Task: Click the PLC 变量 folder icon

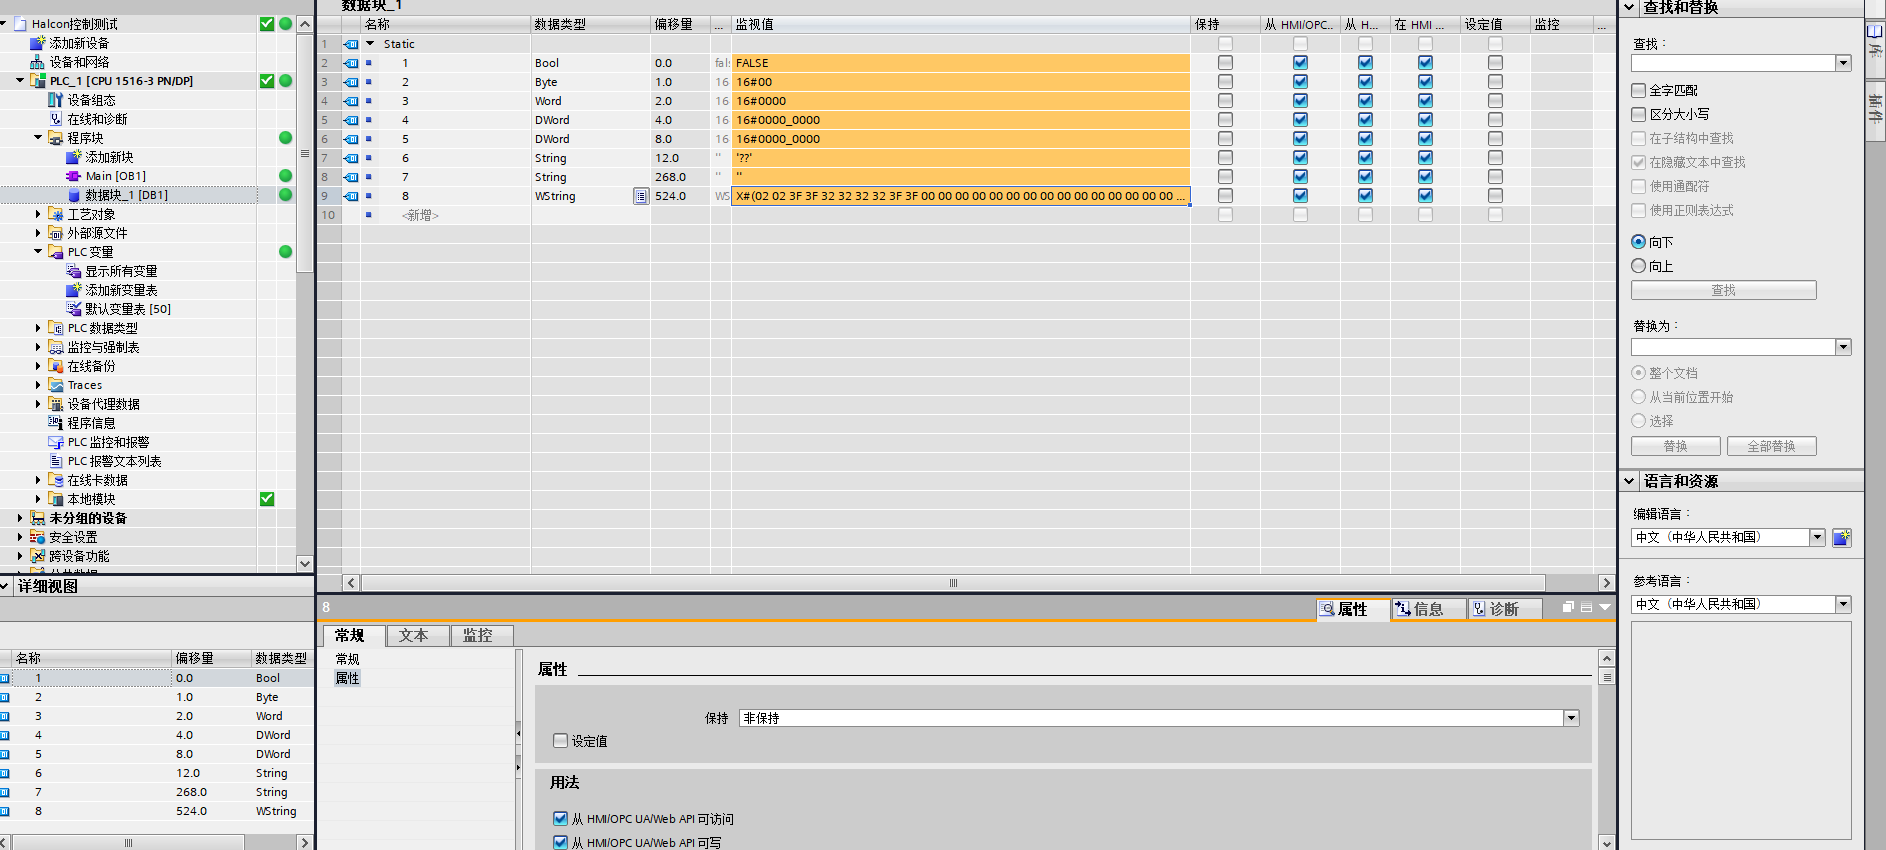Action: click(x=56, y=252)
